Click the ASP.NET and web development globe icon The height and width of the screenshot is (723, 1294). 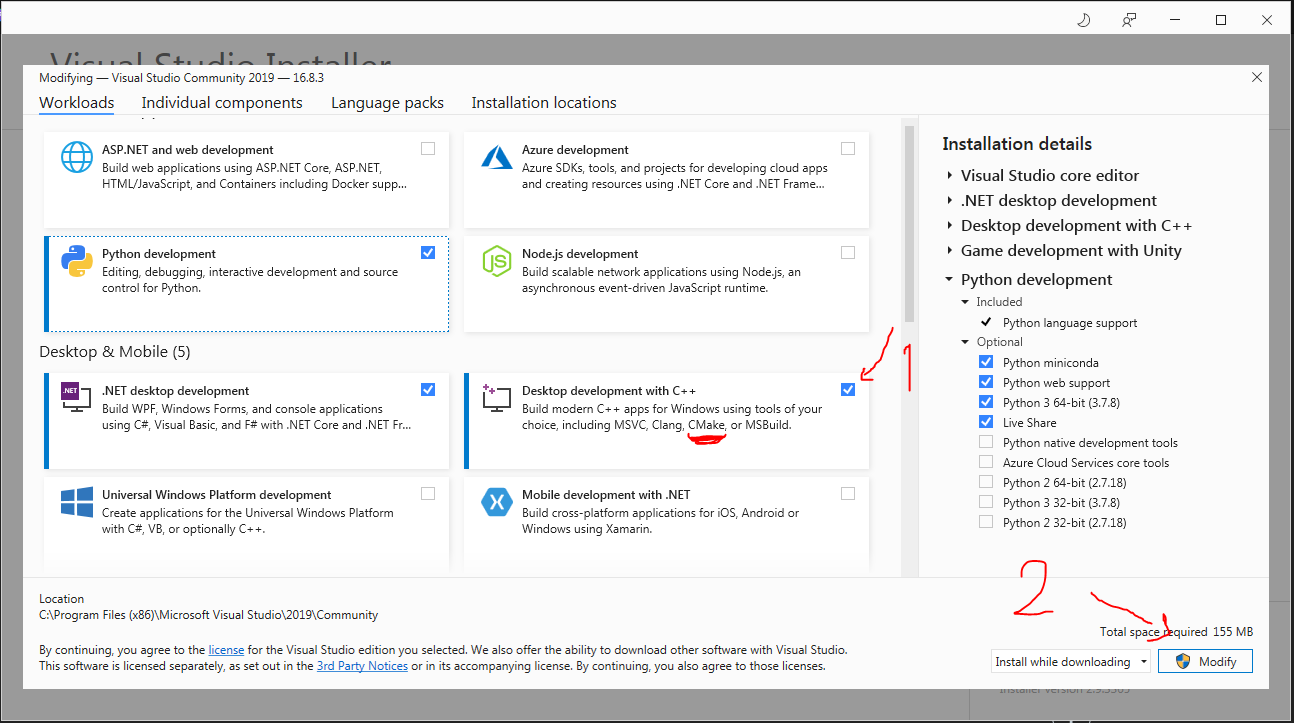77,157
